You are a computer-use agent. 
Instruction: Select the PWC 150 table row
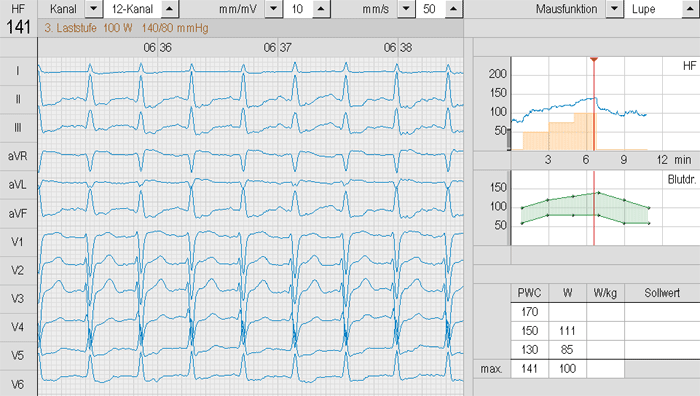tap(605, 331)
